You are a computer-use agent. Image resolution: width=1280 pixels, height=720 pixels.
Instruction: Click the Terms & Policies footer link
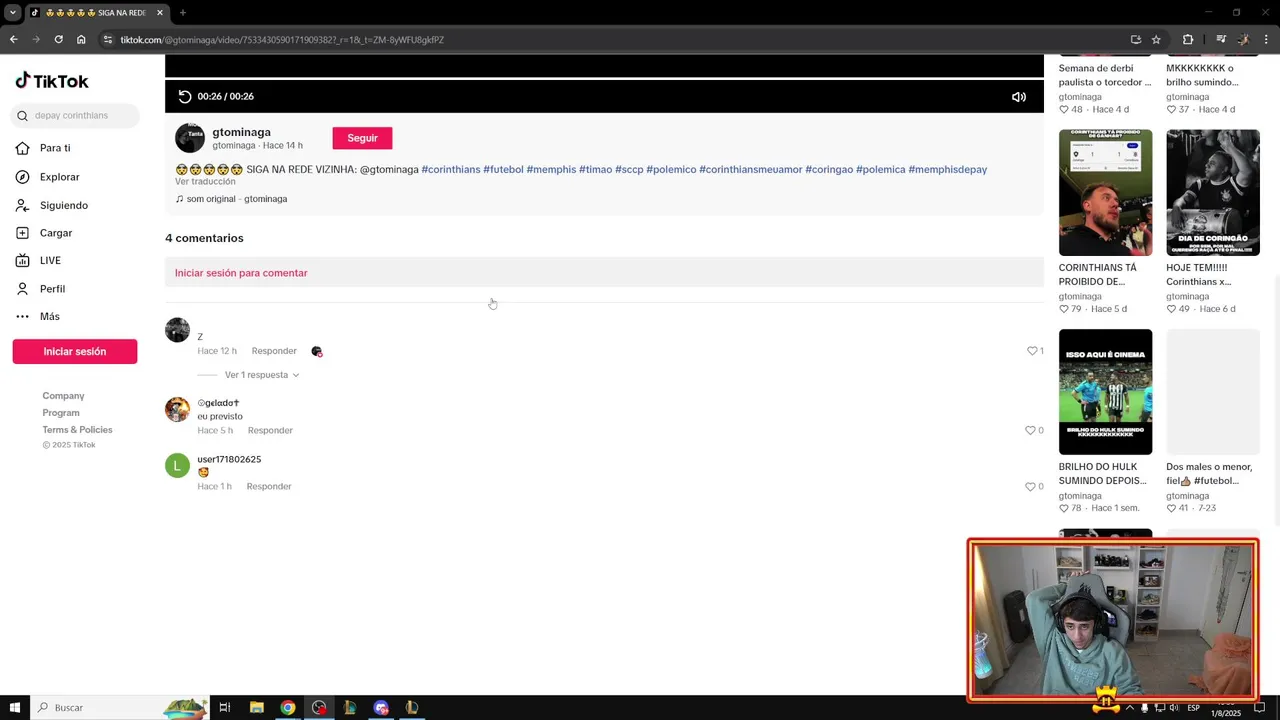click(77, 430)
